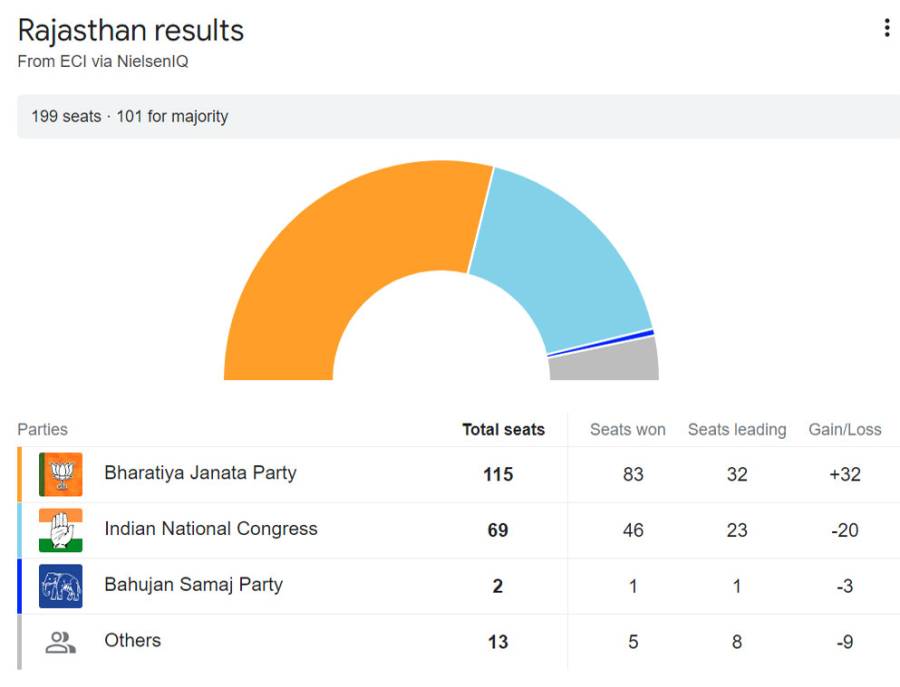Click the Seats won column header
Viewport: 900px width, 687px height.
tap(627, 429)
